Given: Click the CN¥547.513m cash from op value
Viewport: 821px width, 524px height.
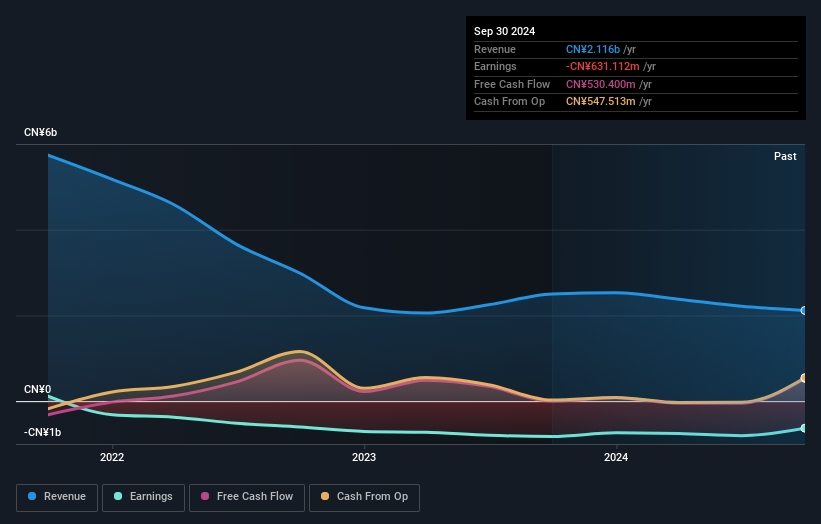Looking at the screenshot, I should click(x=601, y=102).
